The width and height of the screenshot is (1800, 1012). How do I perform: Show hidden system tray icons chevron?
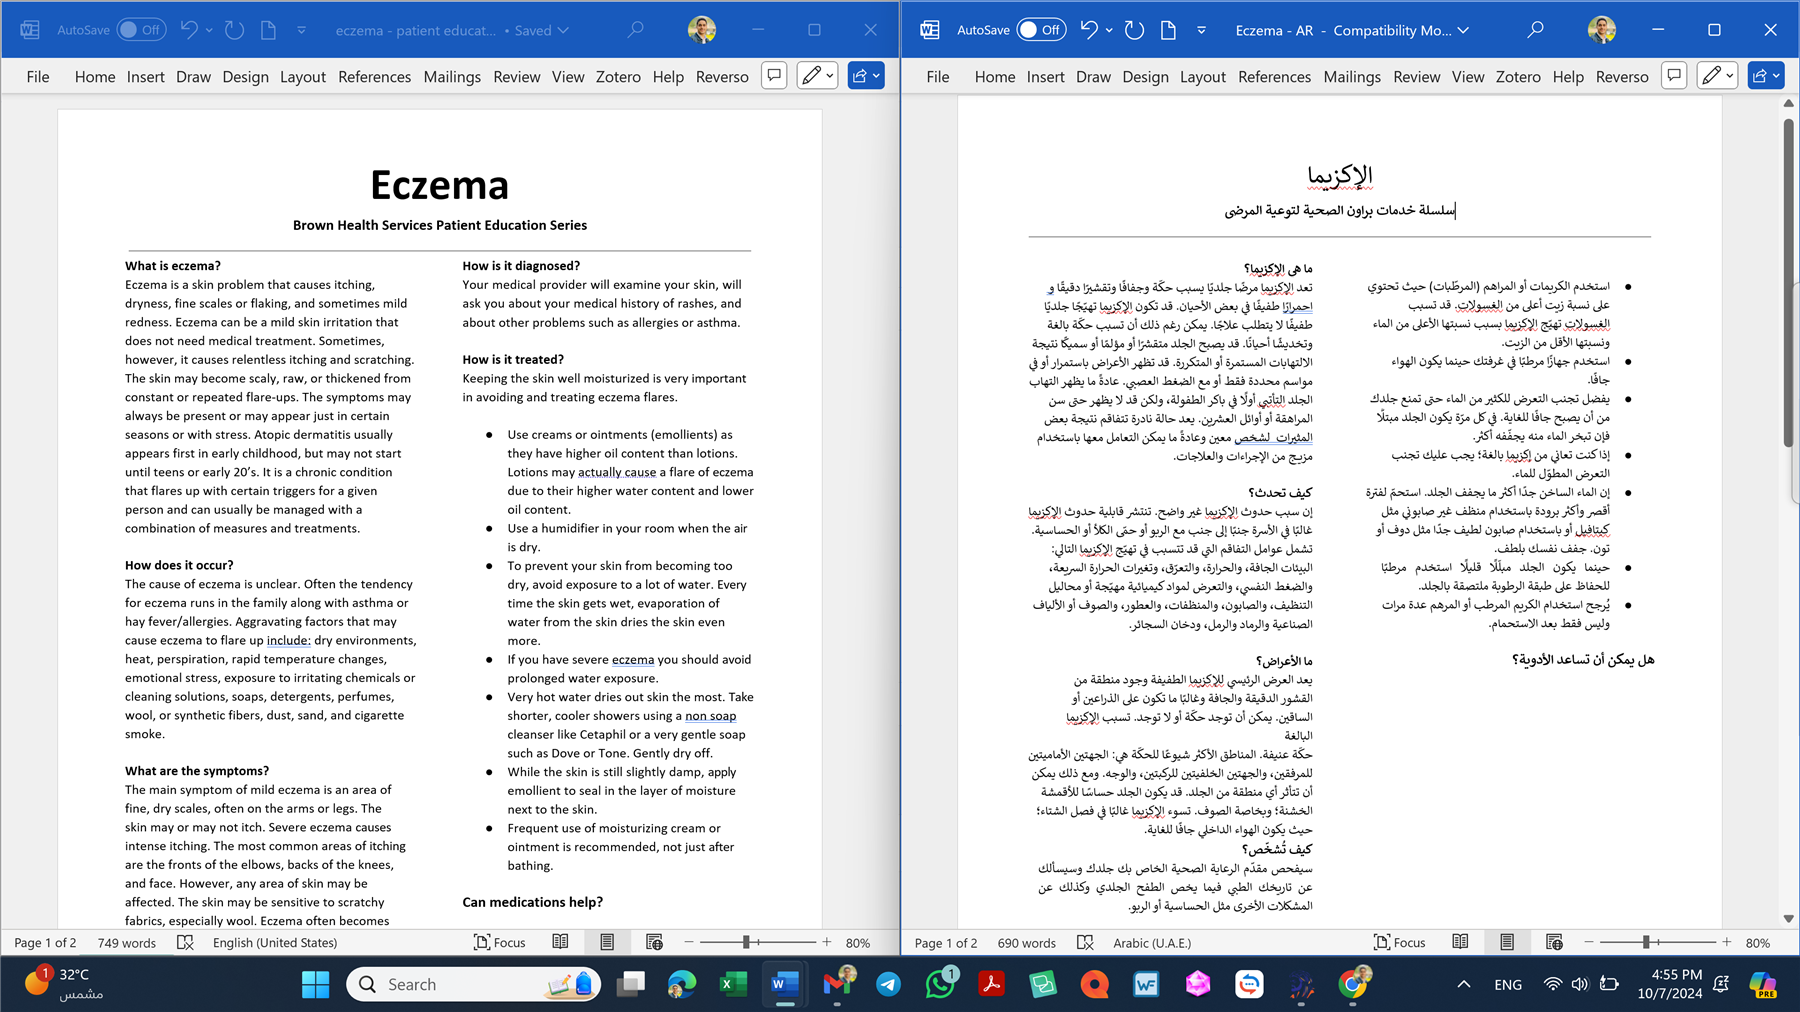1463,984
